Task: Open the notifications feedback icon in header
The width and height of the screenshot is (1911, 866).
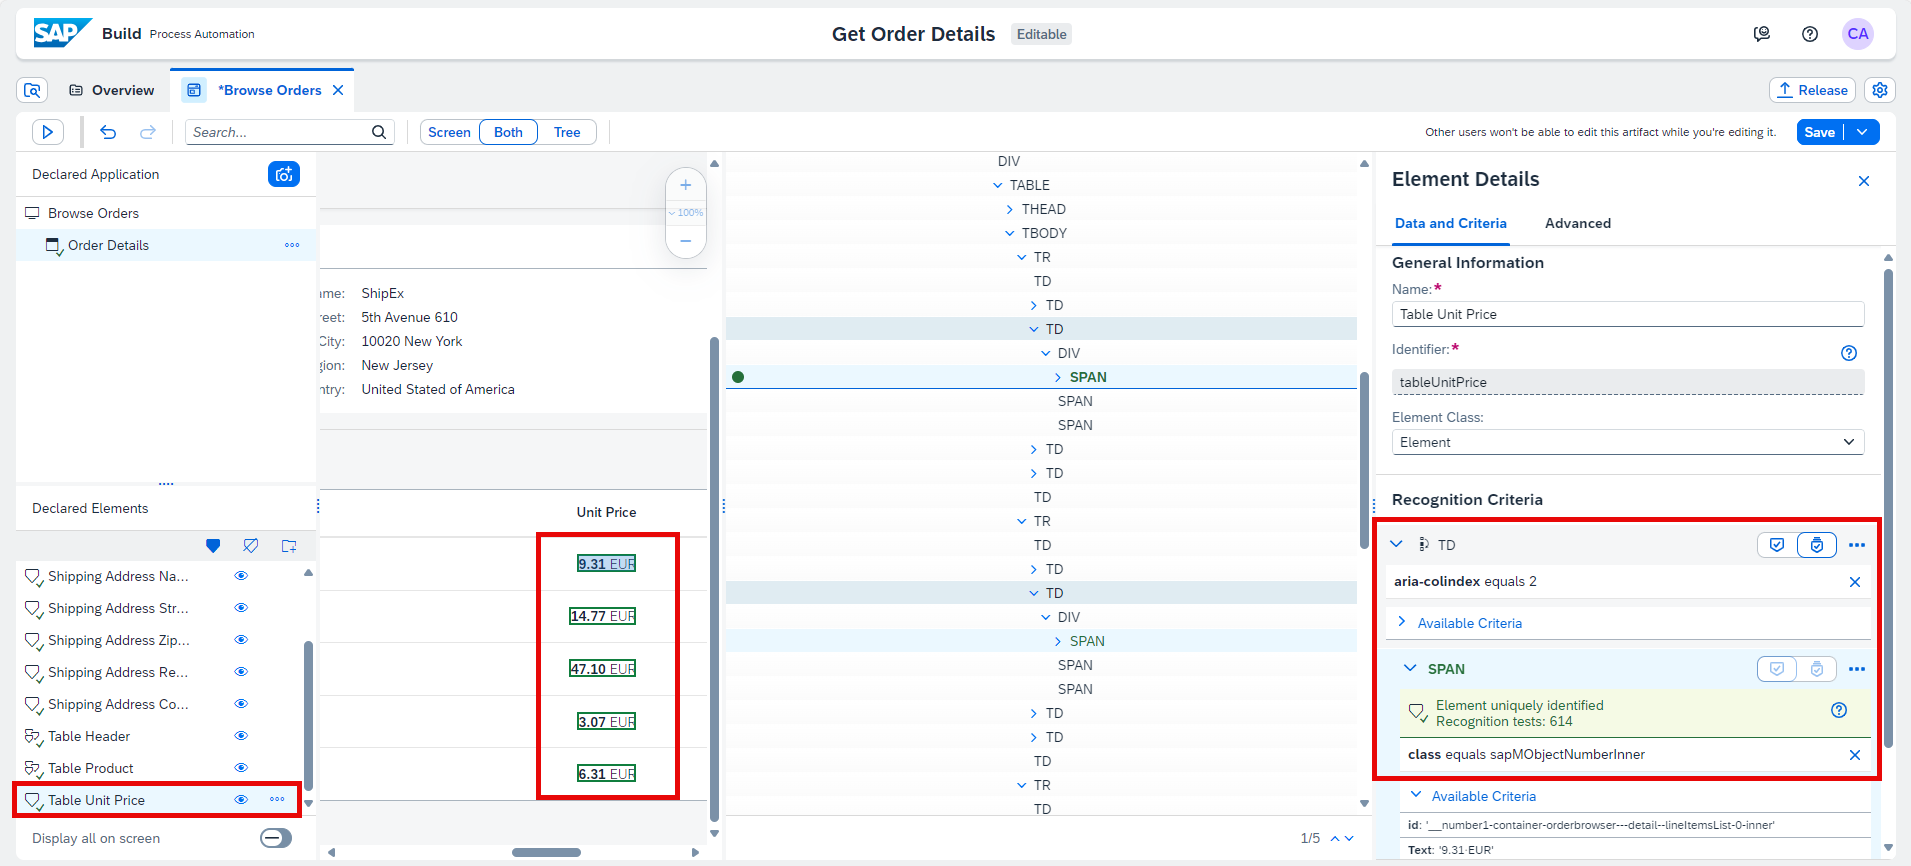Action: point(1762,34)
